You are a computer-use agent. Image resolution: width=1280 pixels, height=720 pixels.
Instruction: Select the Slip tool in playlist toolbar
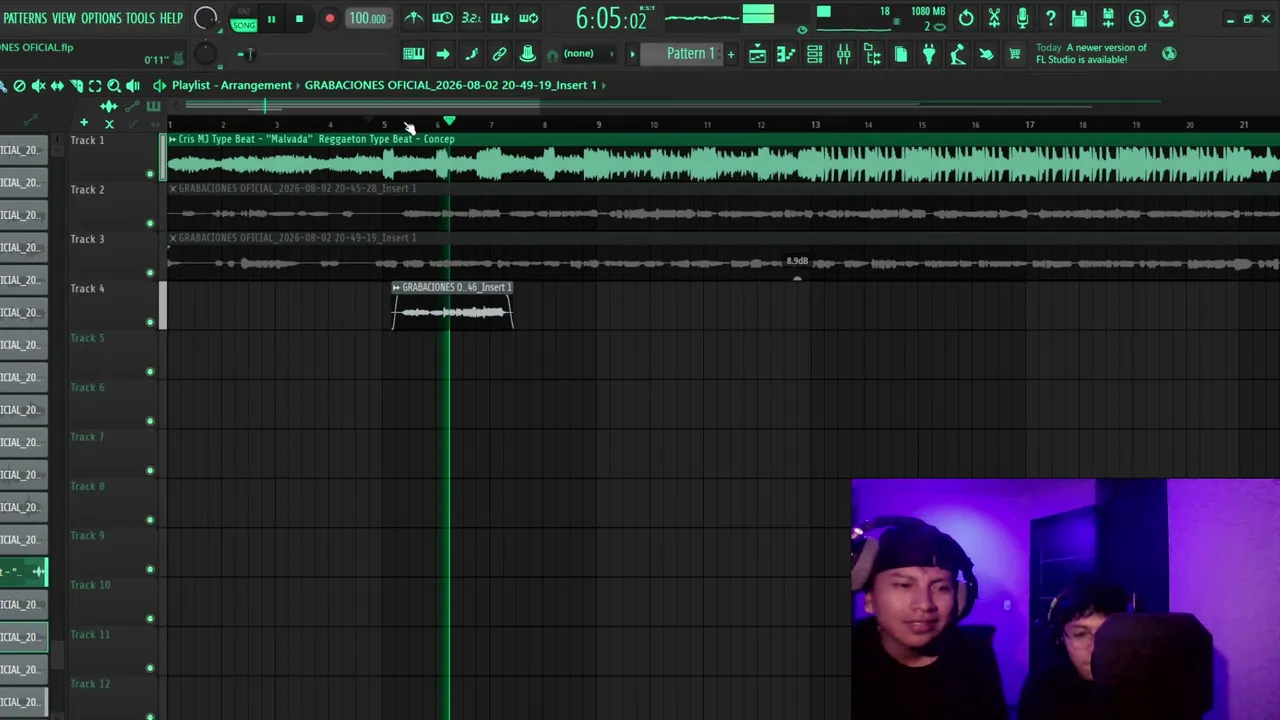(x=57, y=86)
